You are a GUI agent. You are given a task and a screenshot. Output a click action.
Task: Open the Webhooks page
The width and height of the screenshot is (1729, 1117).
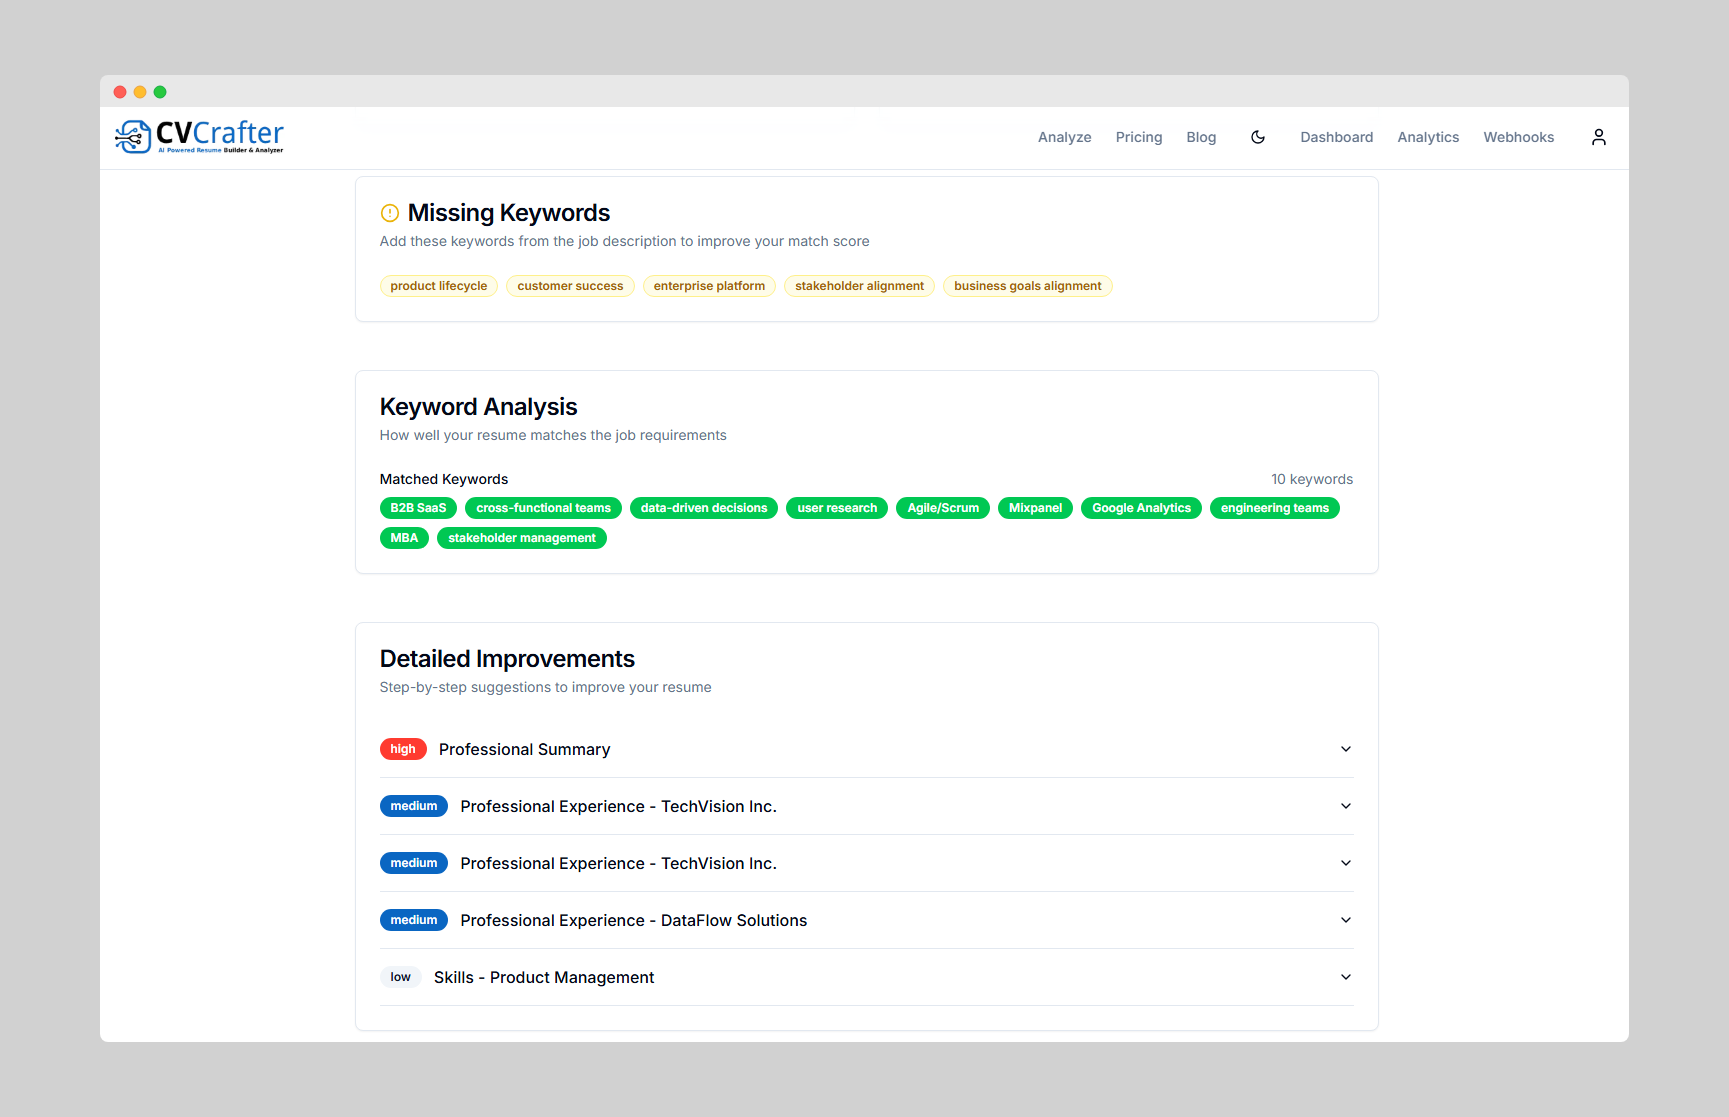tap(1518, 137)
